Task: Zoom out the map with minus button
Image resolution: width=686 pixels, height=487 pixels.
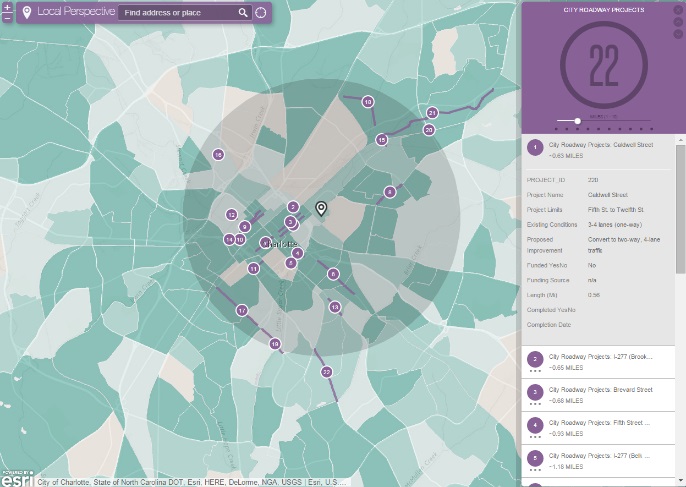Action: pos(7,18)
